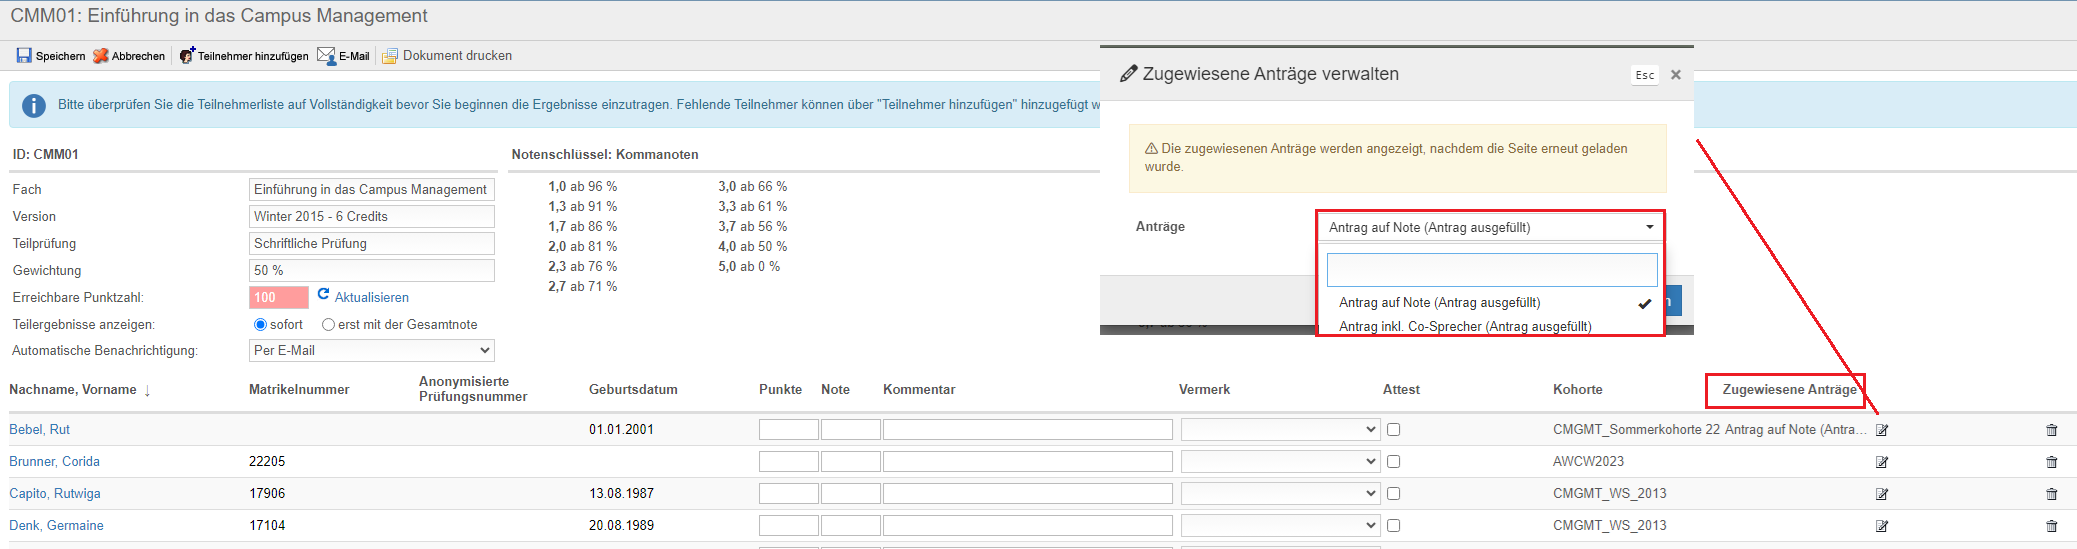Click the Gewichtung field showing 50 %
The image size is (2077, 549).
372,271
